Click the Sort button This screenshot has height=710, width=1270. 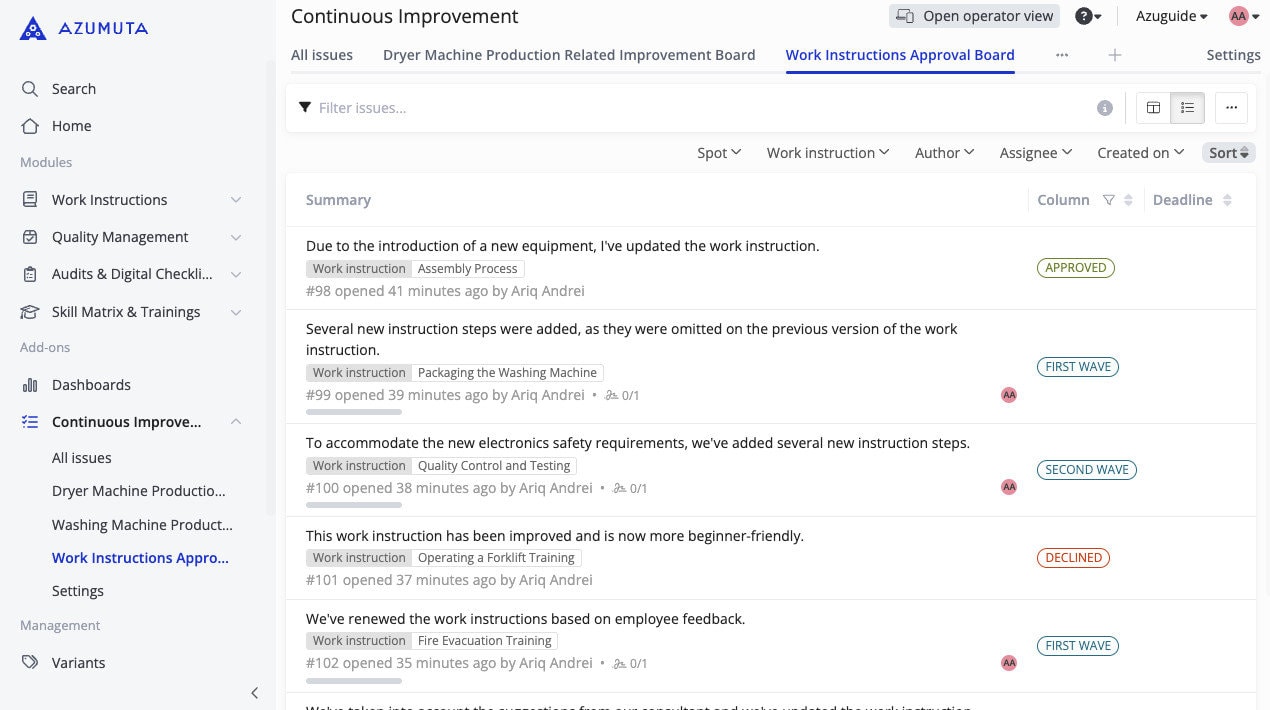(1228, 153)
